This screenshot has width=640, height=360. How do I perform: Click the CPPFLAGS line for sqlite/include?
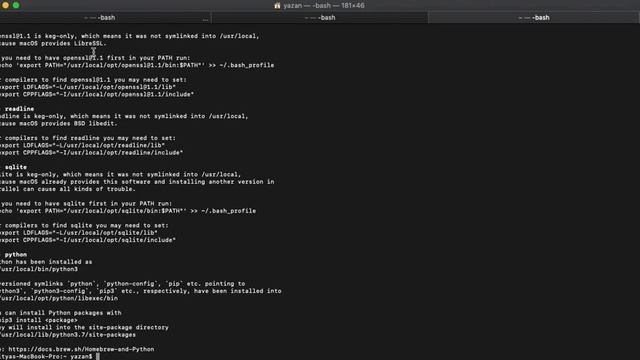[x=88, y=240]
